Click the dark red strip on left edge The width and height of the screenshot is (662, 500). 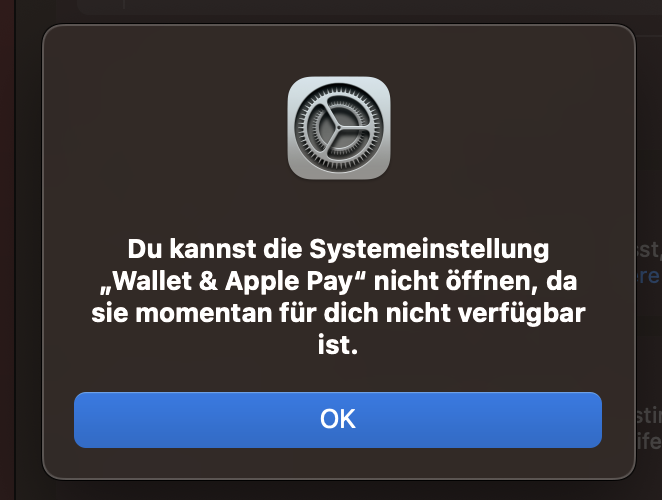(7, 250)
